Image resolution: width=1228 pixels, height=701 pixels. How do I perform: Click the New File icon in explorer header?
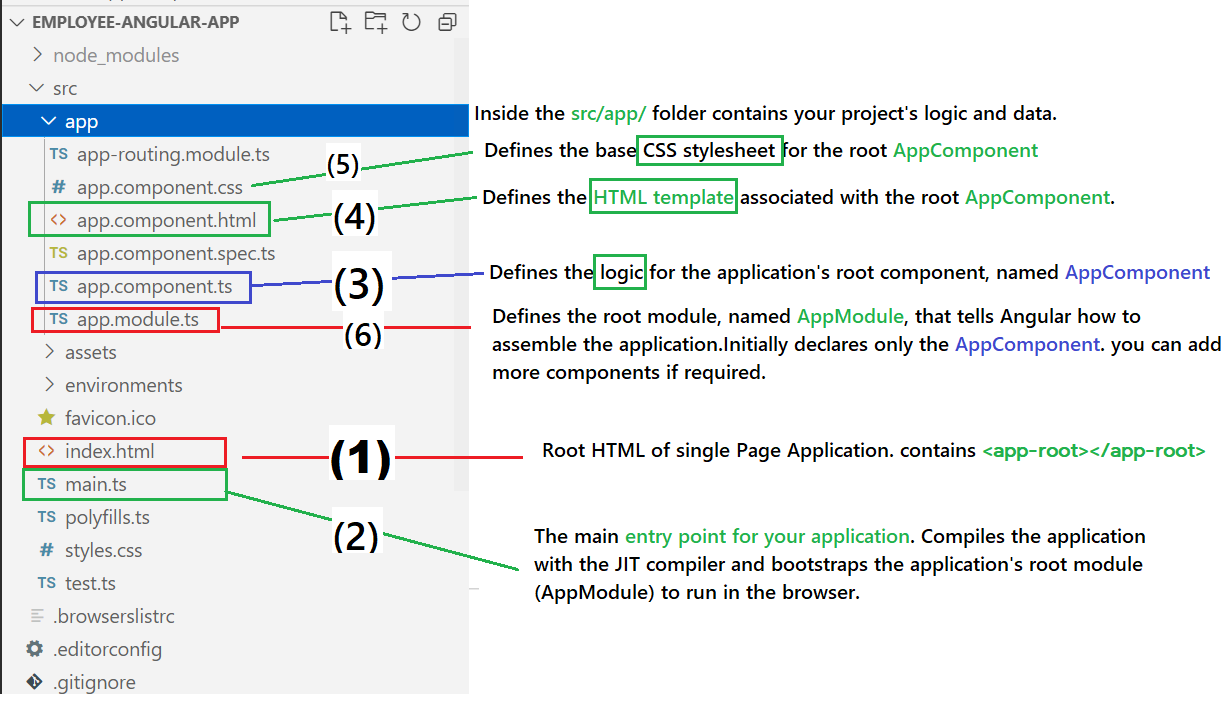point(340,22)
